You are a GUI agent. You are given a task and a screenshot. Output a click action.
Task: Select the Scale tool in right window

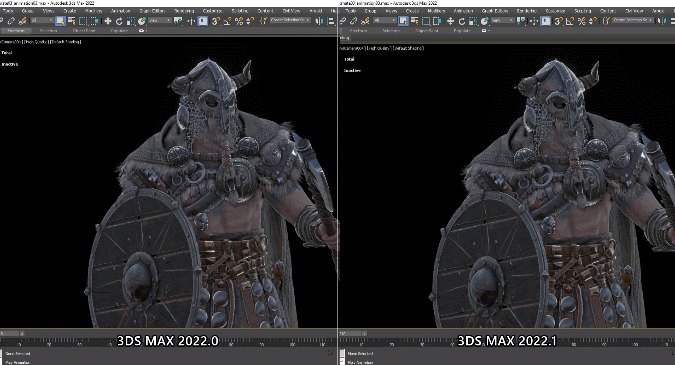[x=473, y=21]
